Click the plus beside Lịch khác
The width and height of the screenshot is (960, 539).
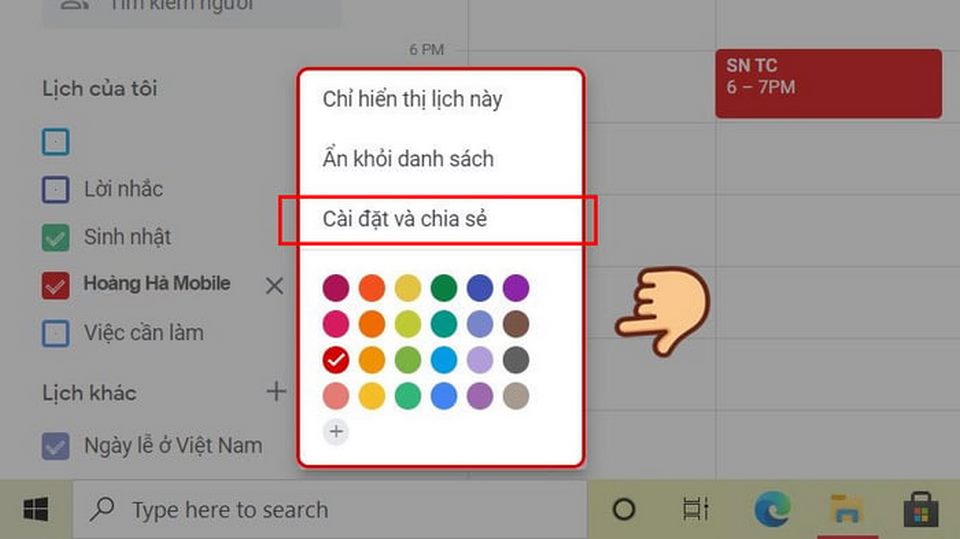(x=276, y=391)
